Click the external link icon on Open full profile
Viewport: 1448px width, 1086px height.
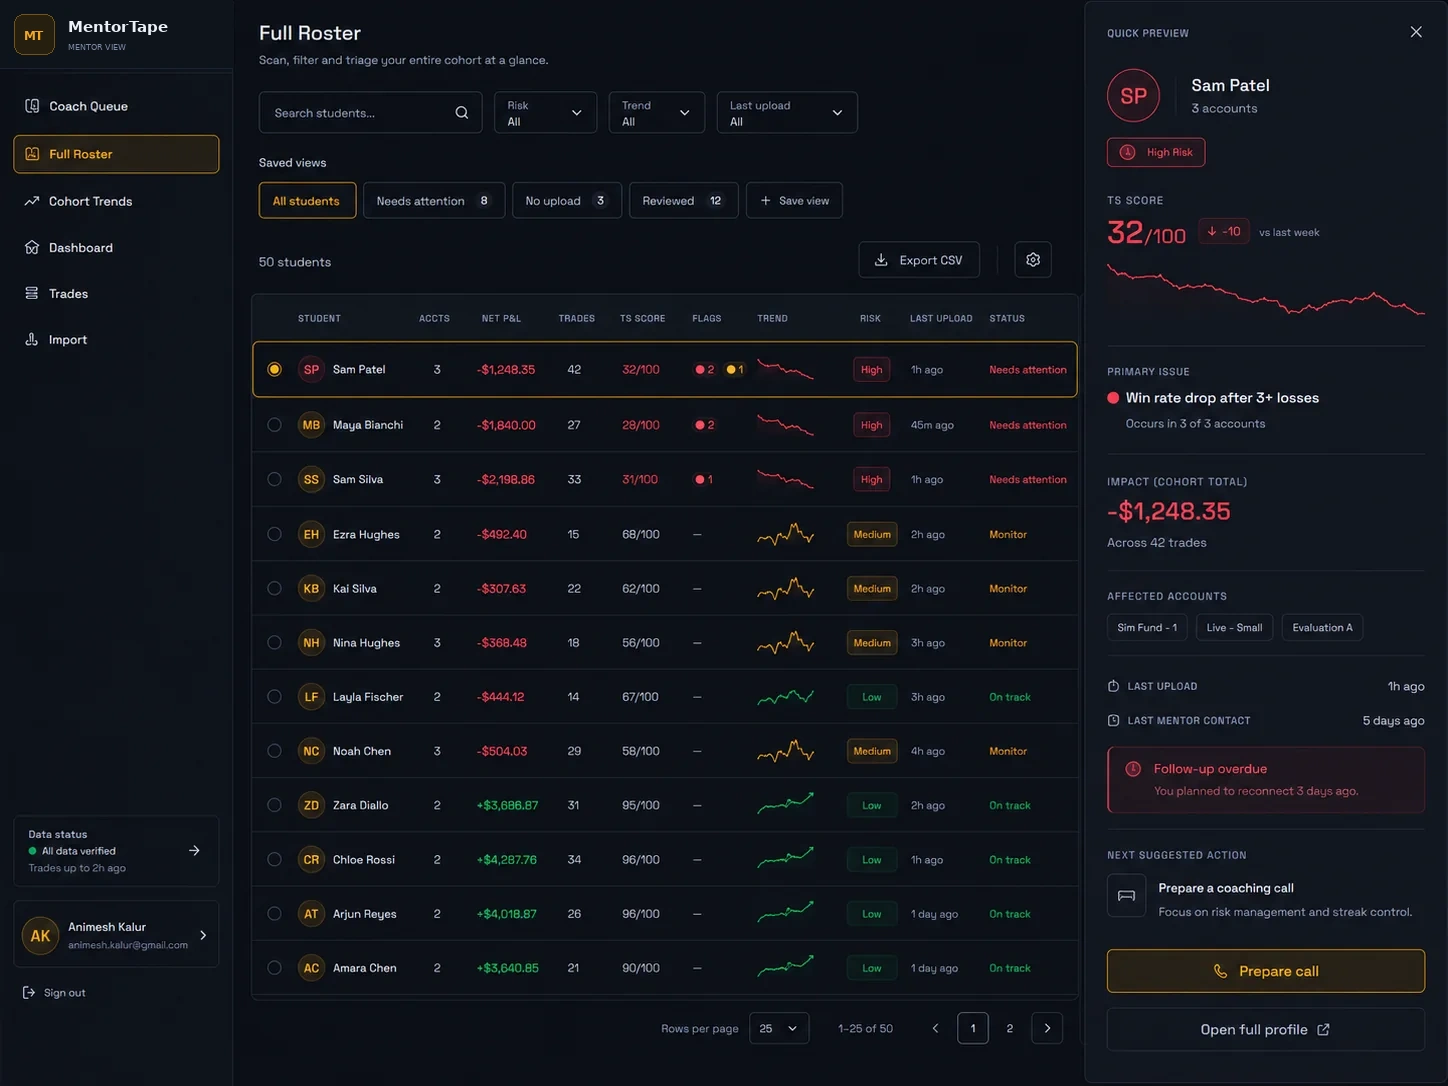(x=1323, y=1030)
